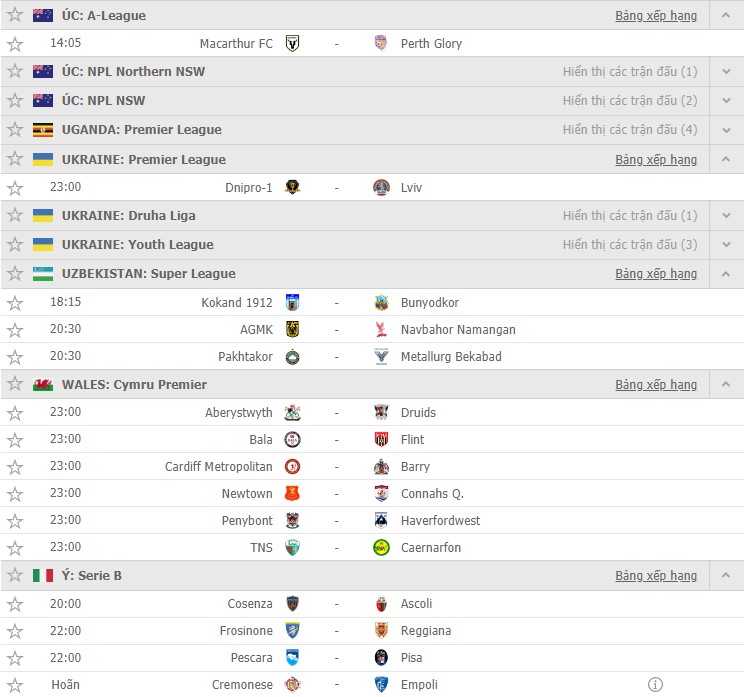747x697 pixels.
Task: Click the Dnipro-1 club badge
Action: [x=292, y=187]
